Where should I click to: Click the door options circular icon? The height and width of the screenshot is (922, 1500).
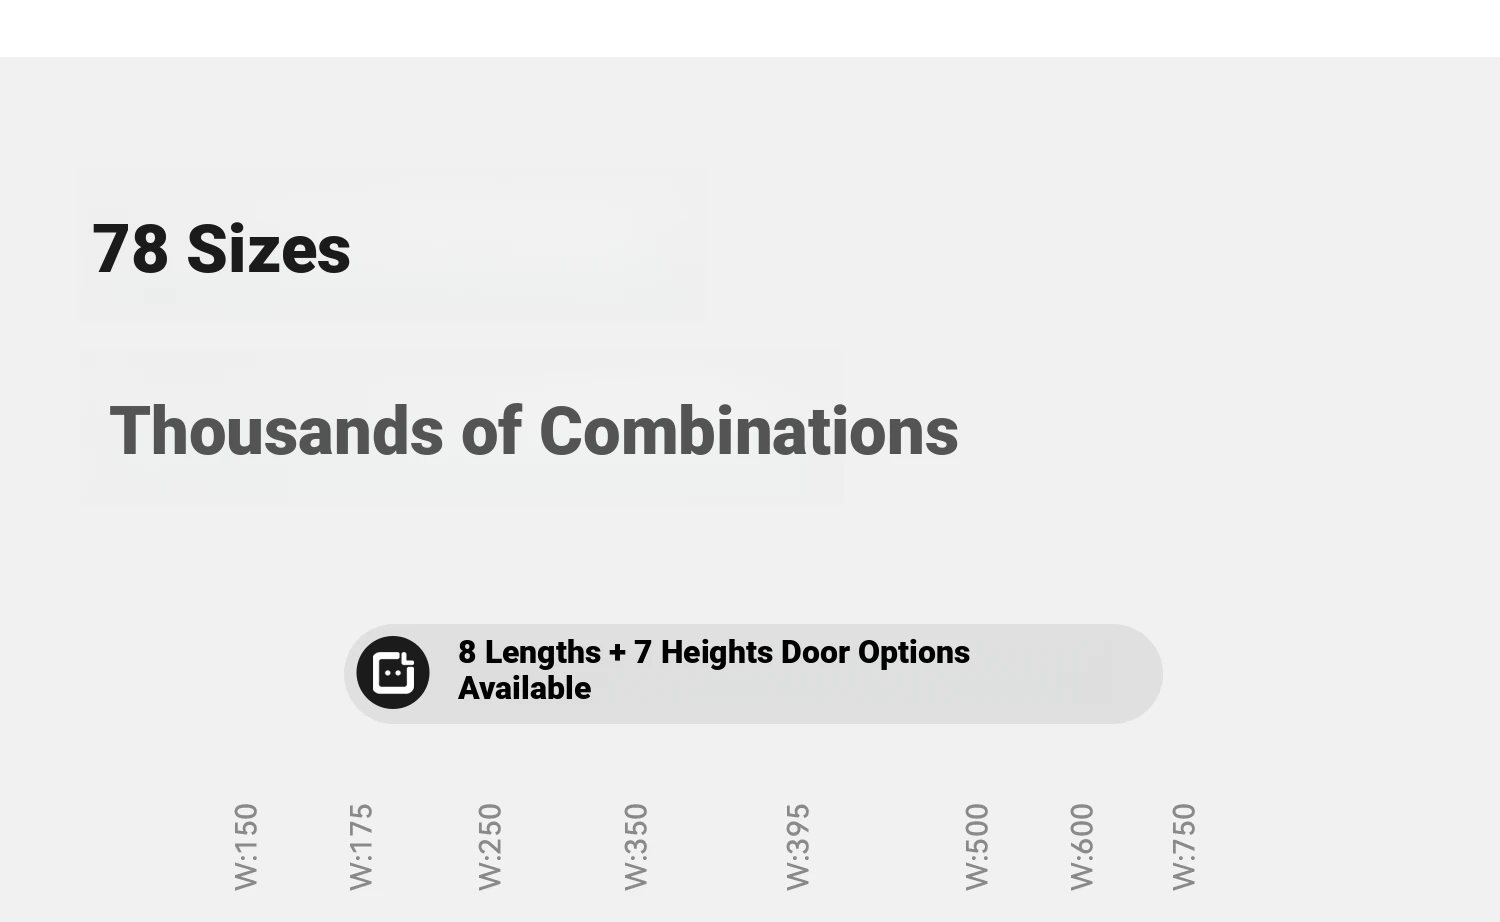(x=393, y=673)
